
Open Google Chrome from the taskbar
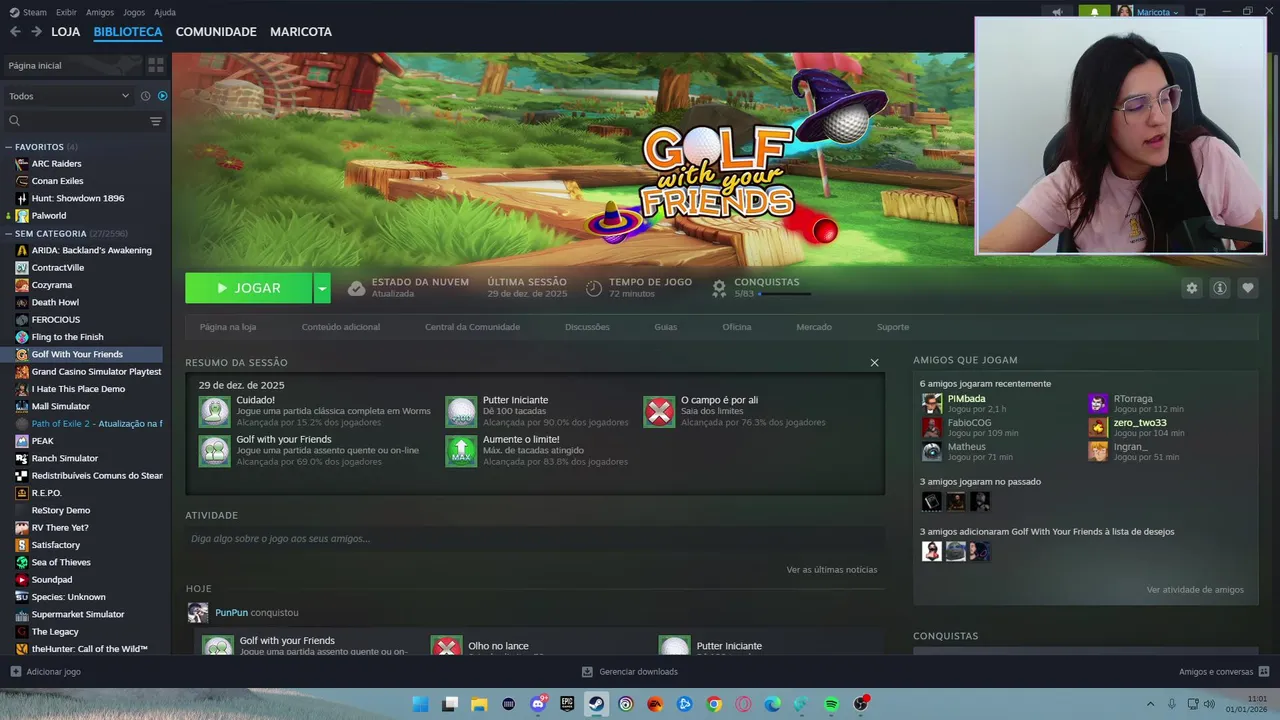pyautogui.click(x=714, y=704)
